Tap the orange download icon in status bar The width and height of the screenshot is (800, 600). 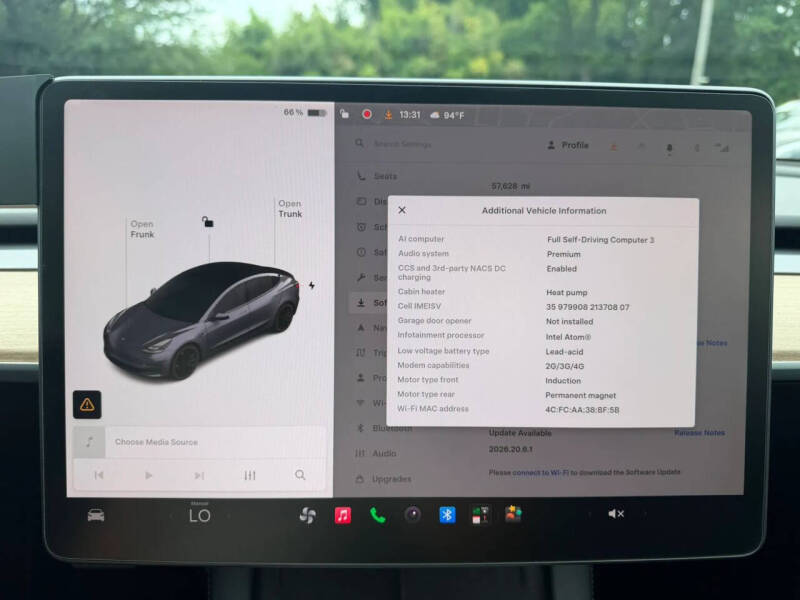pos(388,115)
